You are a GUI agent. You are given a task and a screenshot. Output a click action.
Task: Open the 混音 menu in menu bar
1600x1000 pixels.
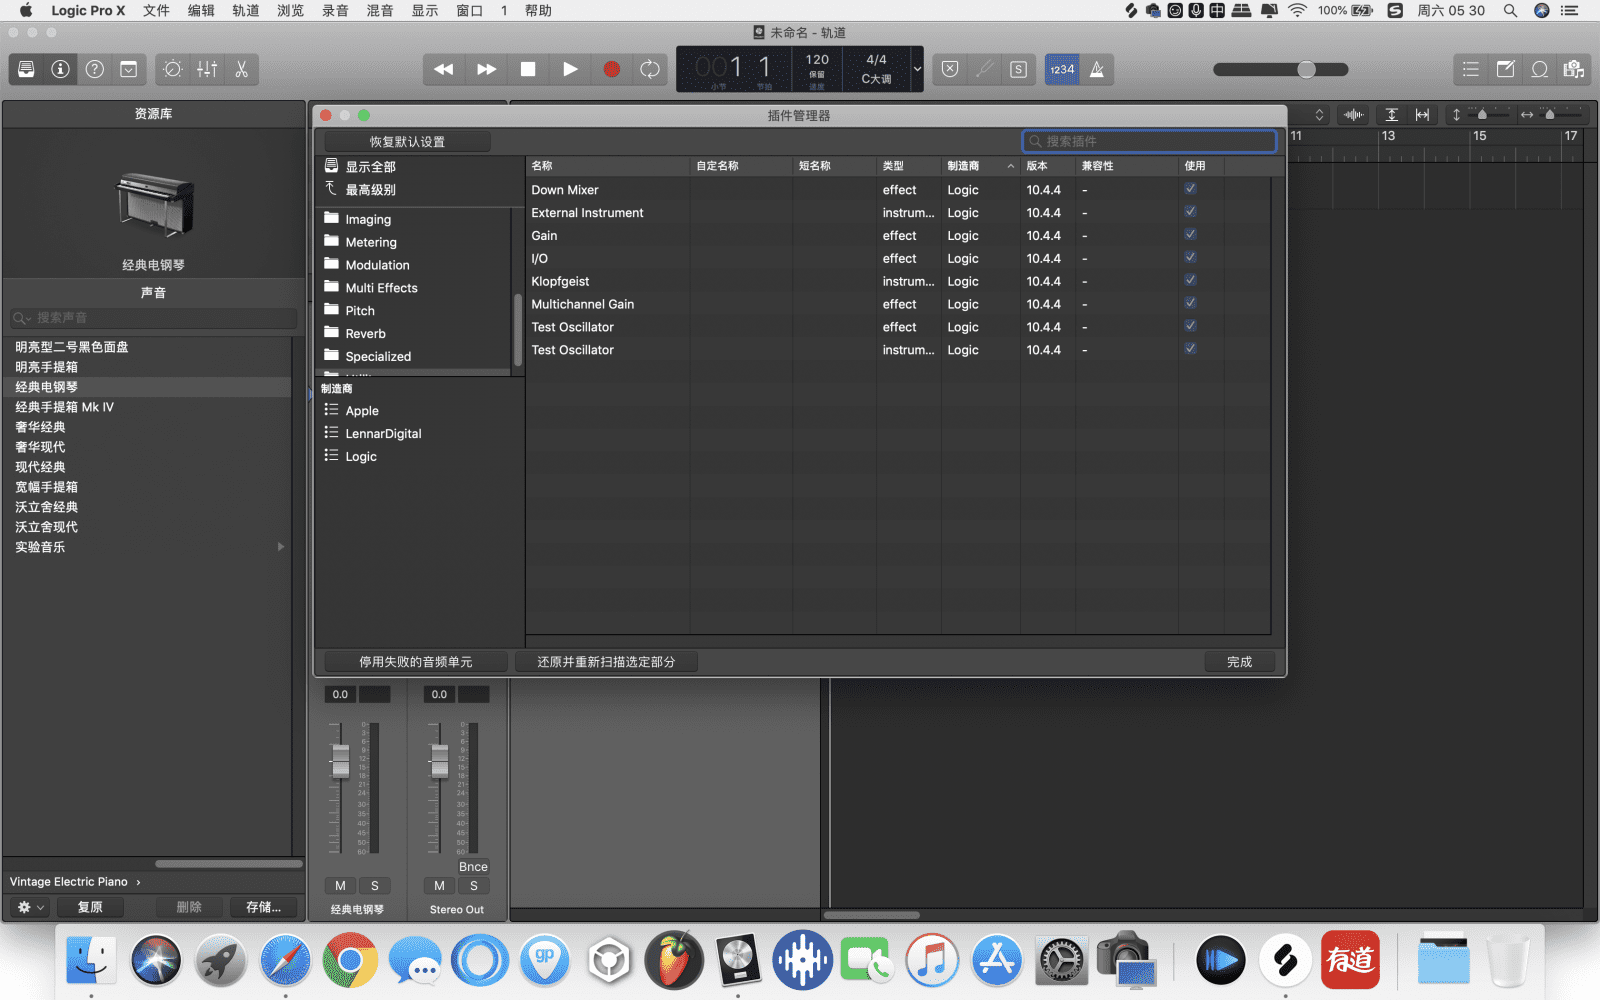(x=380, y=10)
